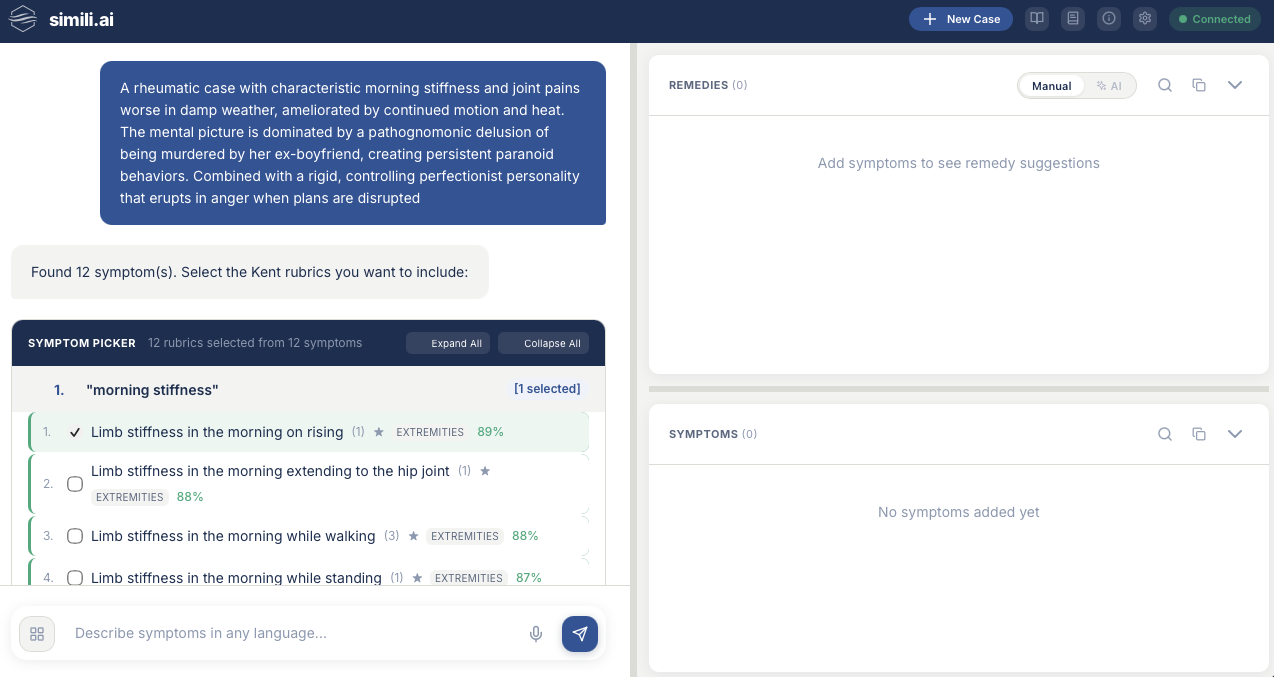Check 'Limb stiffness in the morning while walking'

pyautogui.click(x=74, y=536)
